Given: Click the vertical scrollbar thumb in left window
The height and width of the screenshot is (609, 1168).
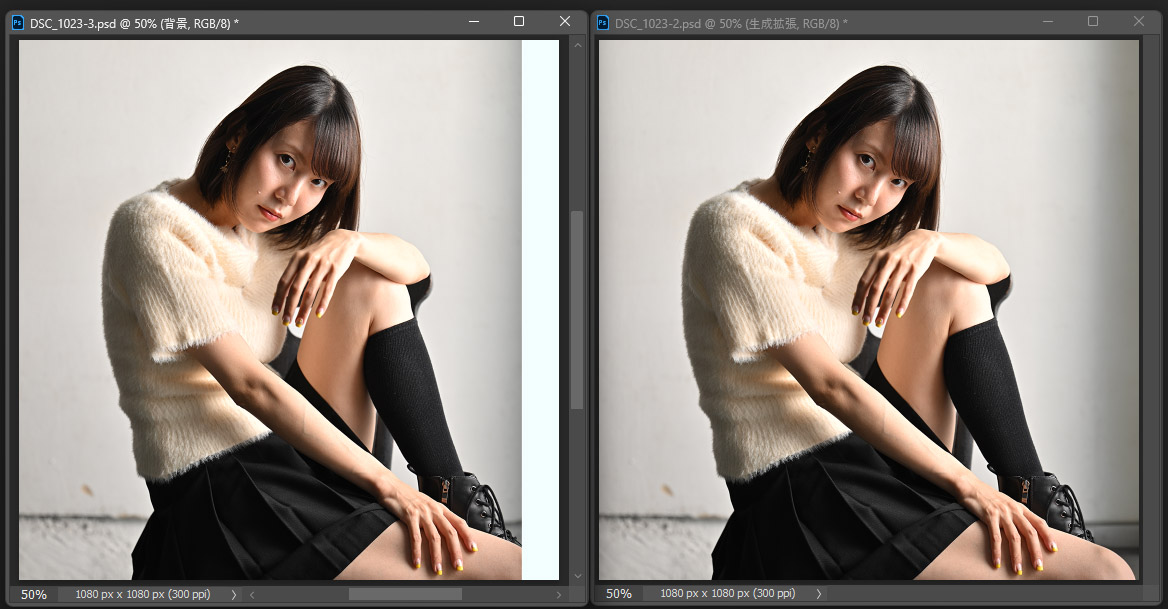Looking at the screenshot, I should coord(576,310).
